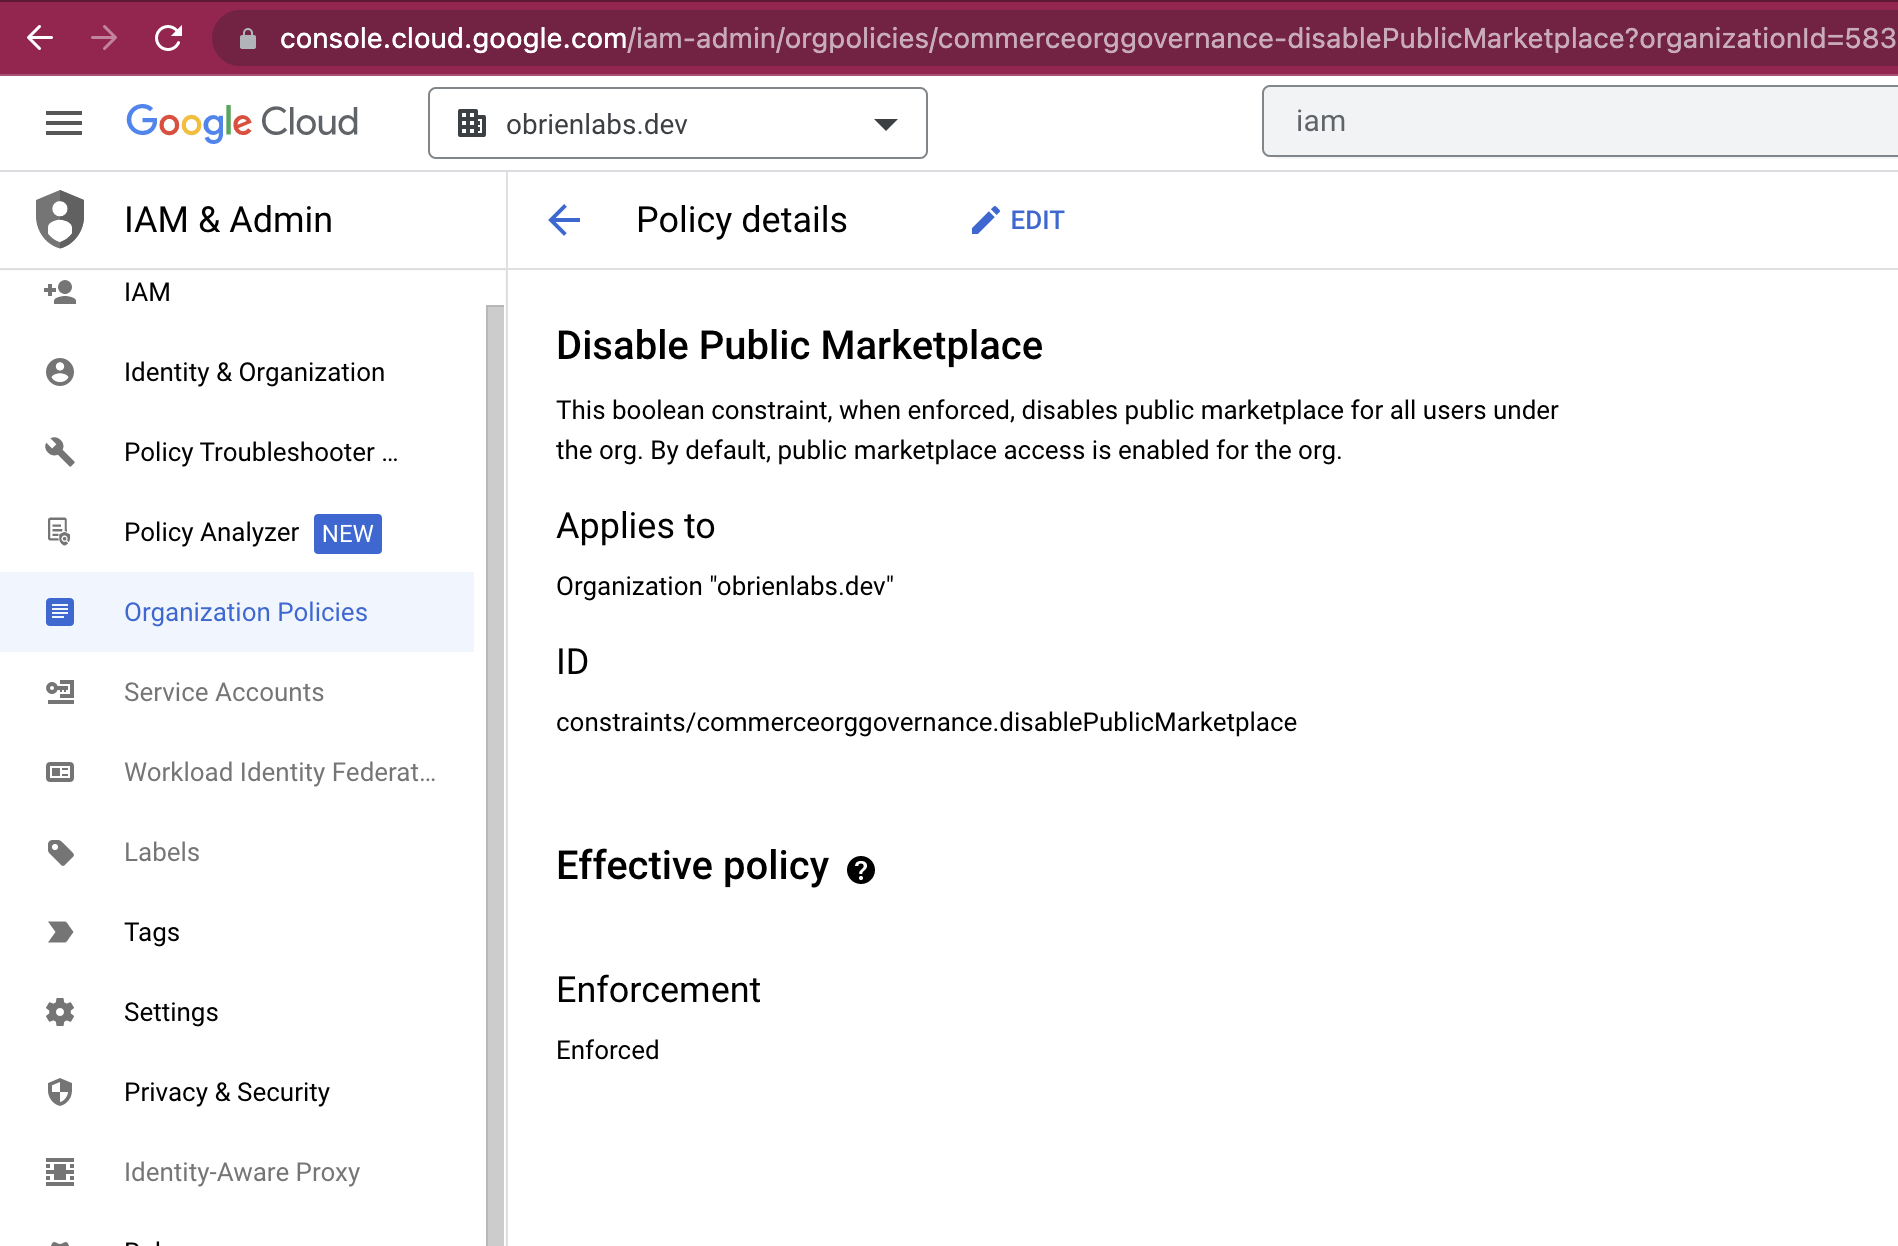Click the Policy Analyzer document icon
The height and width of the screenshot is (1246, 1898).
(60, 532)
